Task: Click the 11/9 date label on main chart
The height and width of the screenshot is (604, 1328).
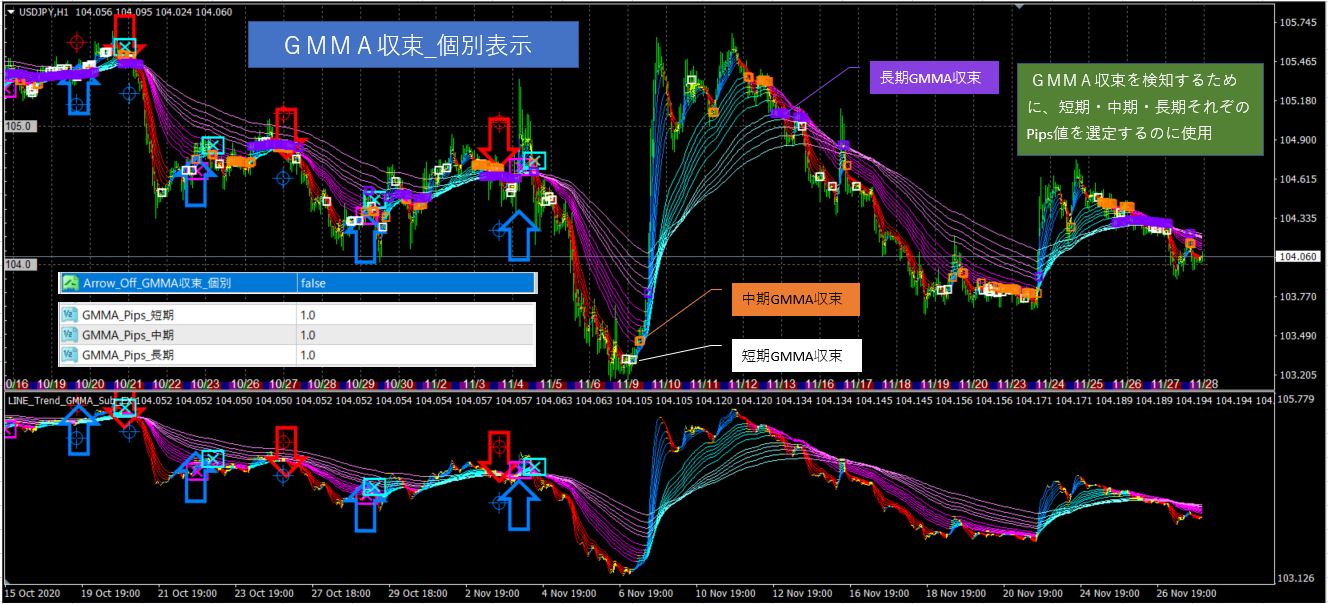Action: (x=628, y=384)
